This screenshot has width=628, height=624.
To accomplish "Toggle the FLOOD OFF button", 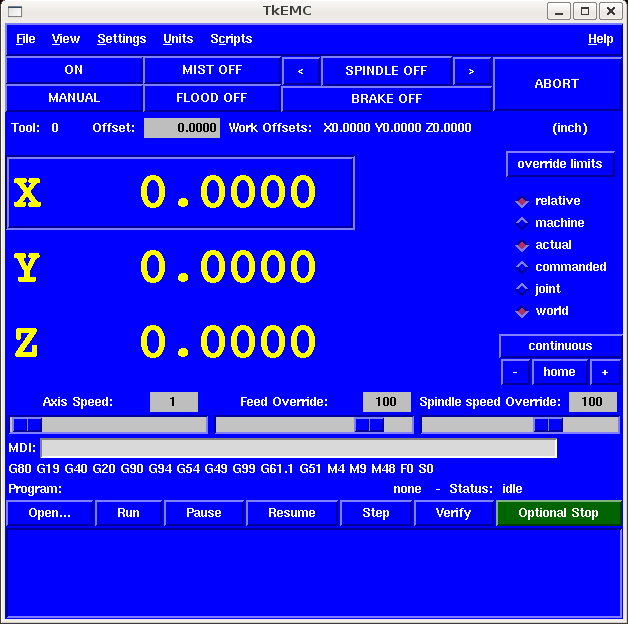I will click(212, 98).
